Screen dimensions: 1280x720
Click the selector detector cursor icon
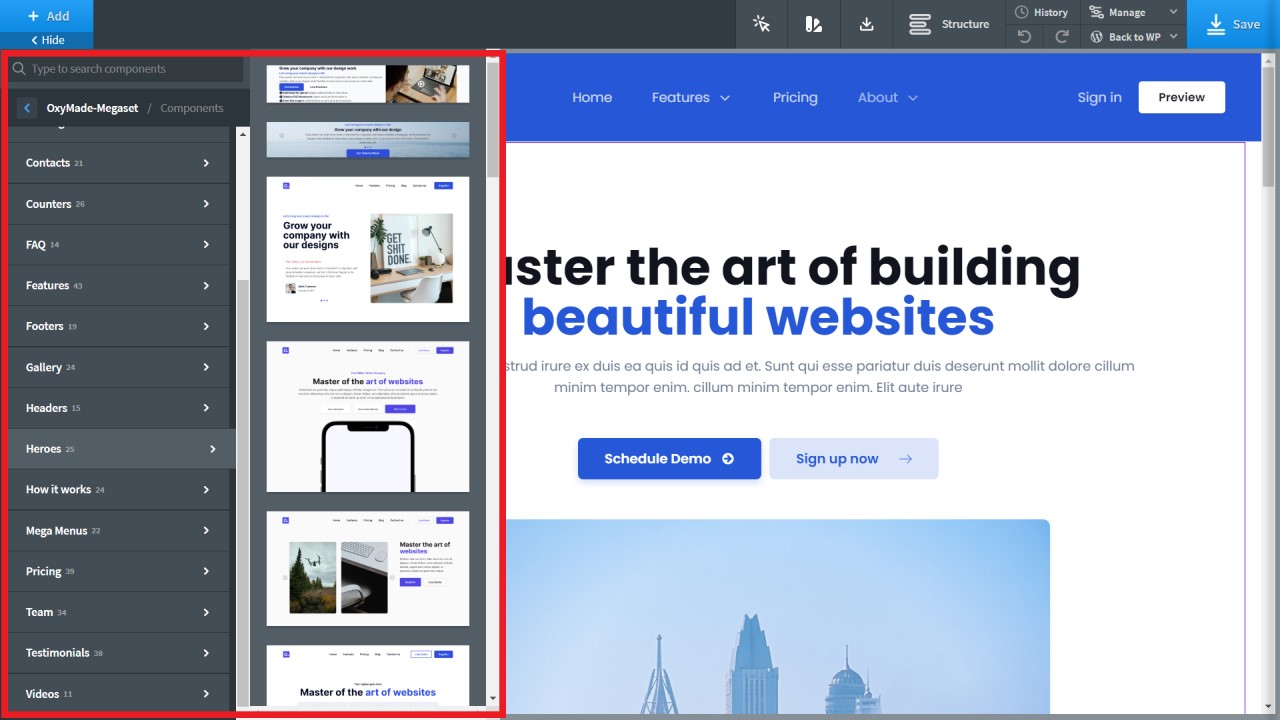(762, 24)
